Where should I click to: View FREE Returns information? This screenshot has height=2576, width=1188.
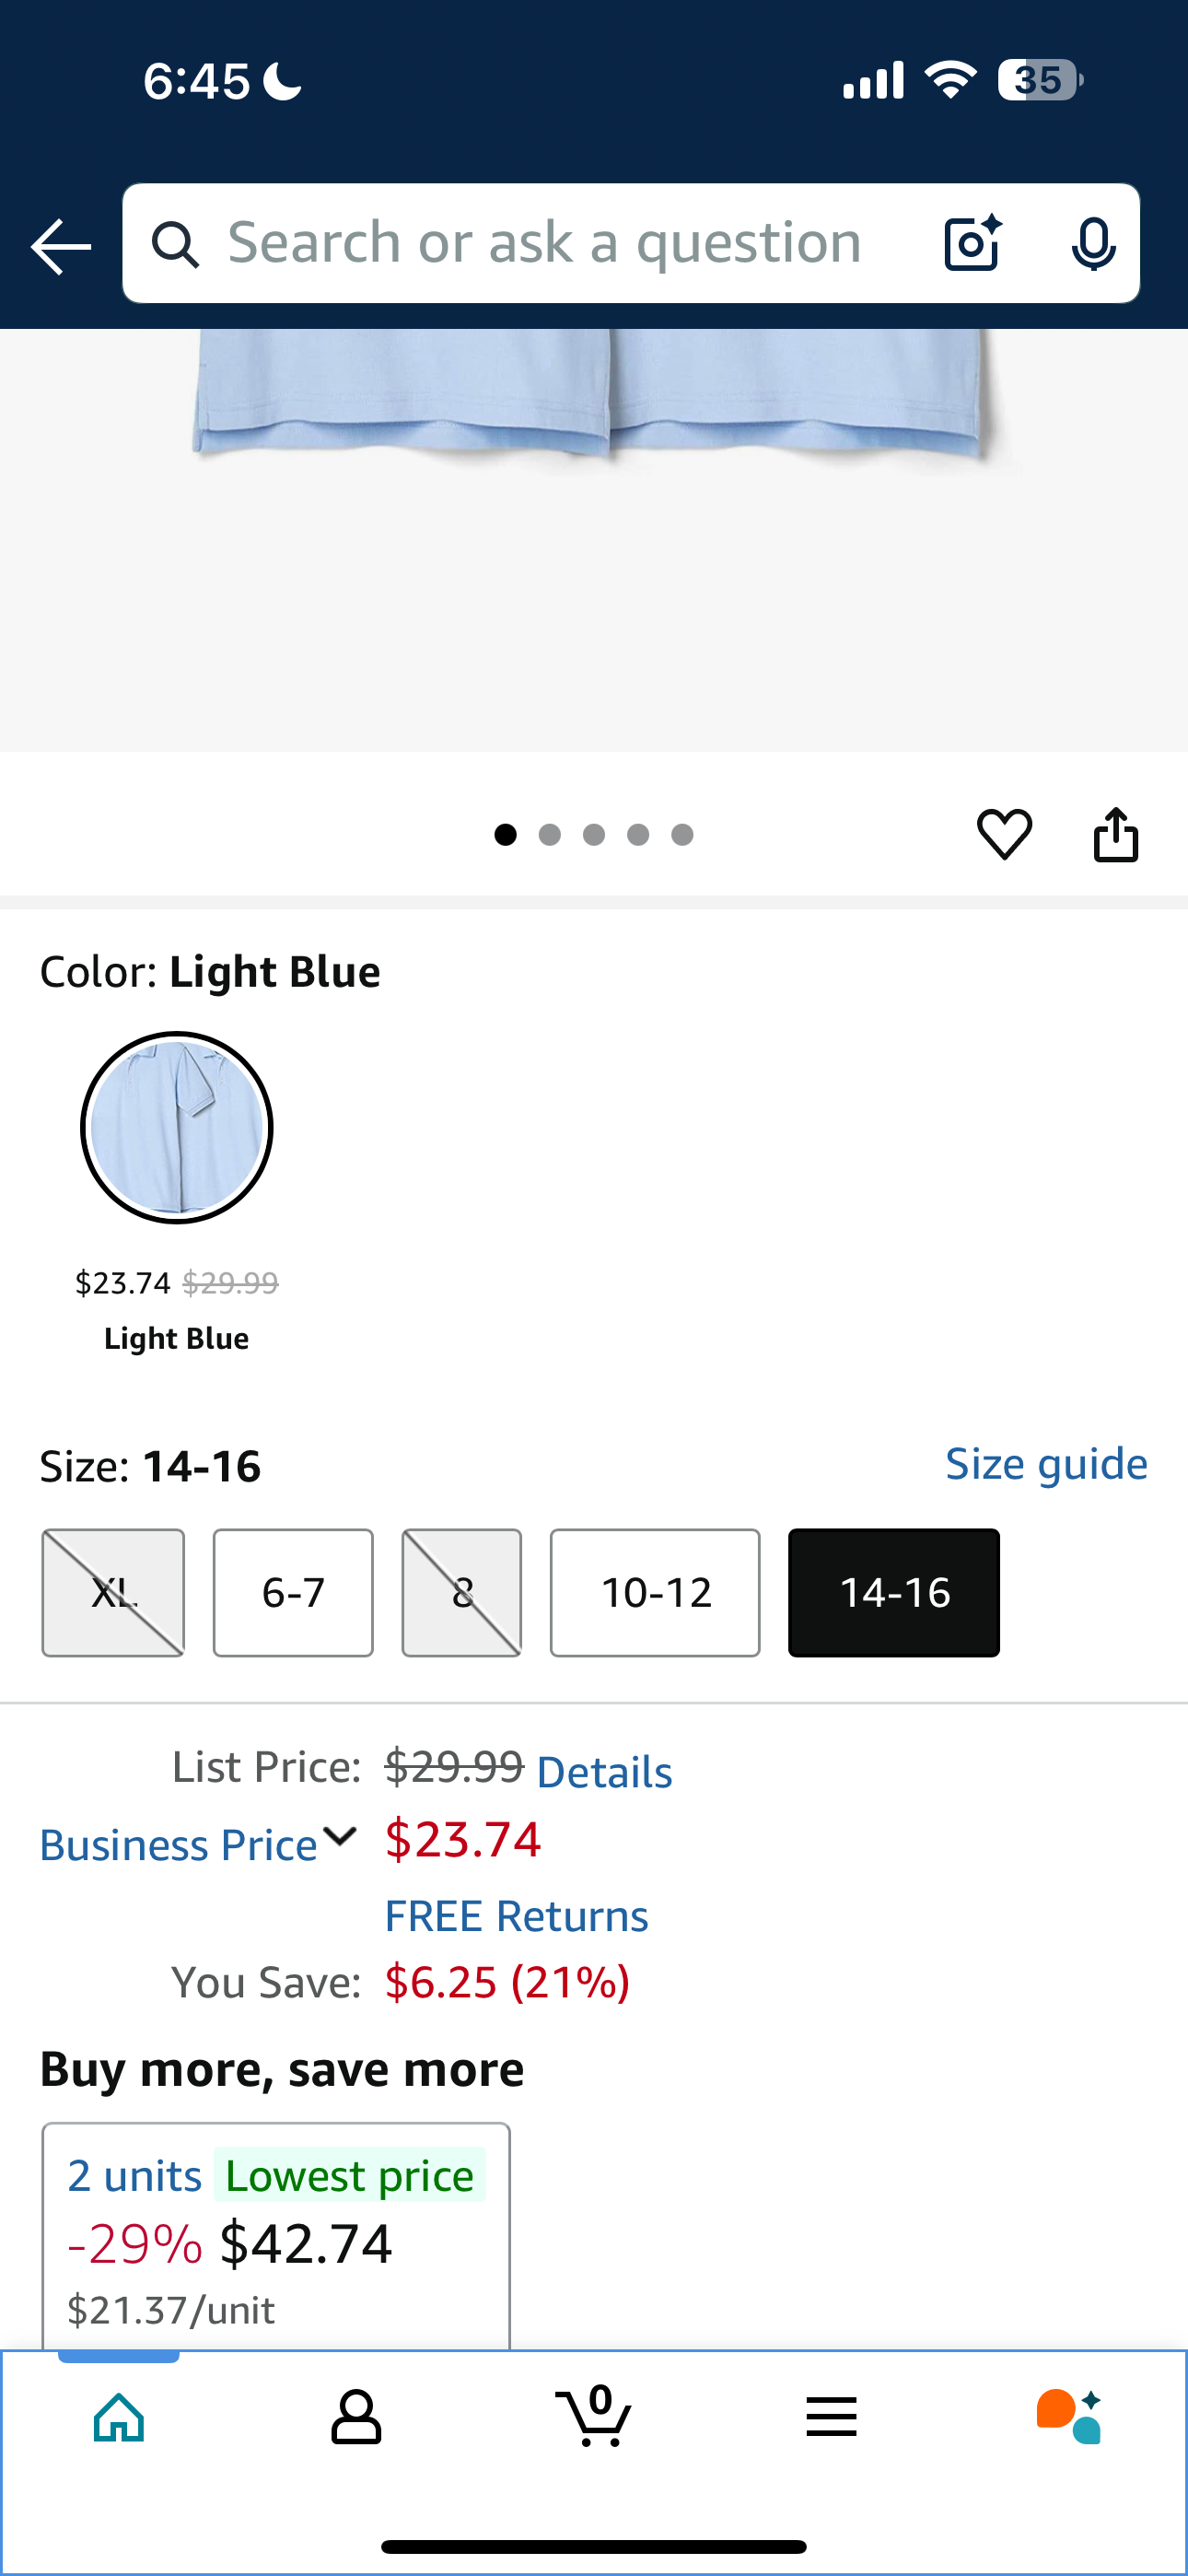pyautogui.click(x=517, y=1916)
